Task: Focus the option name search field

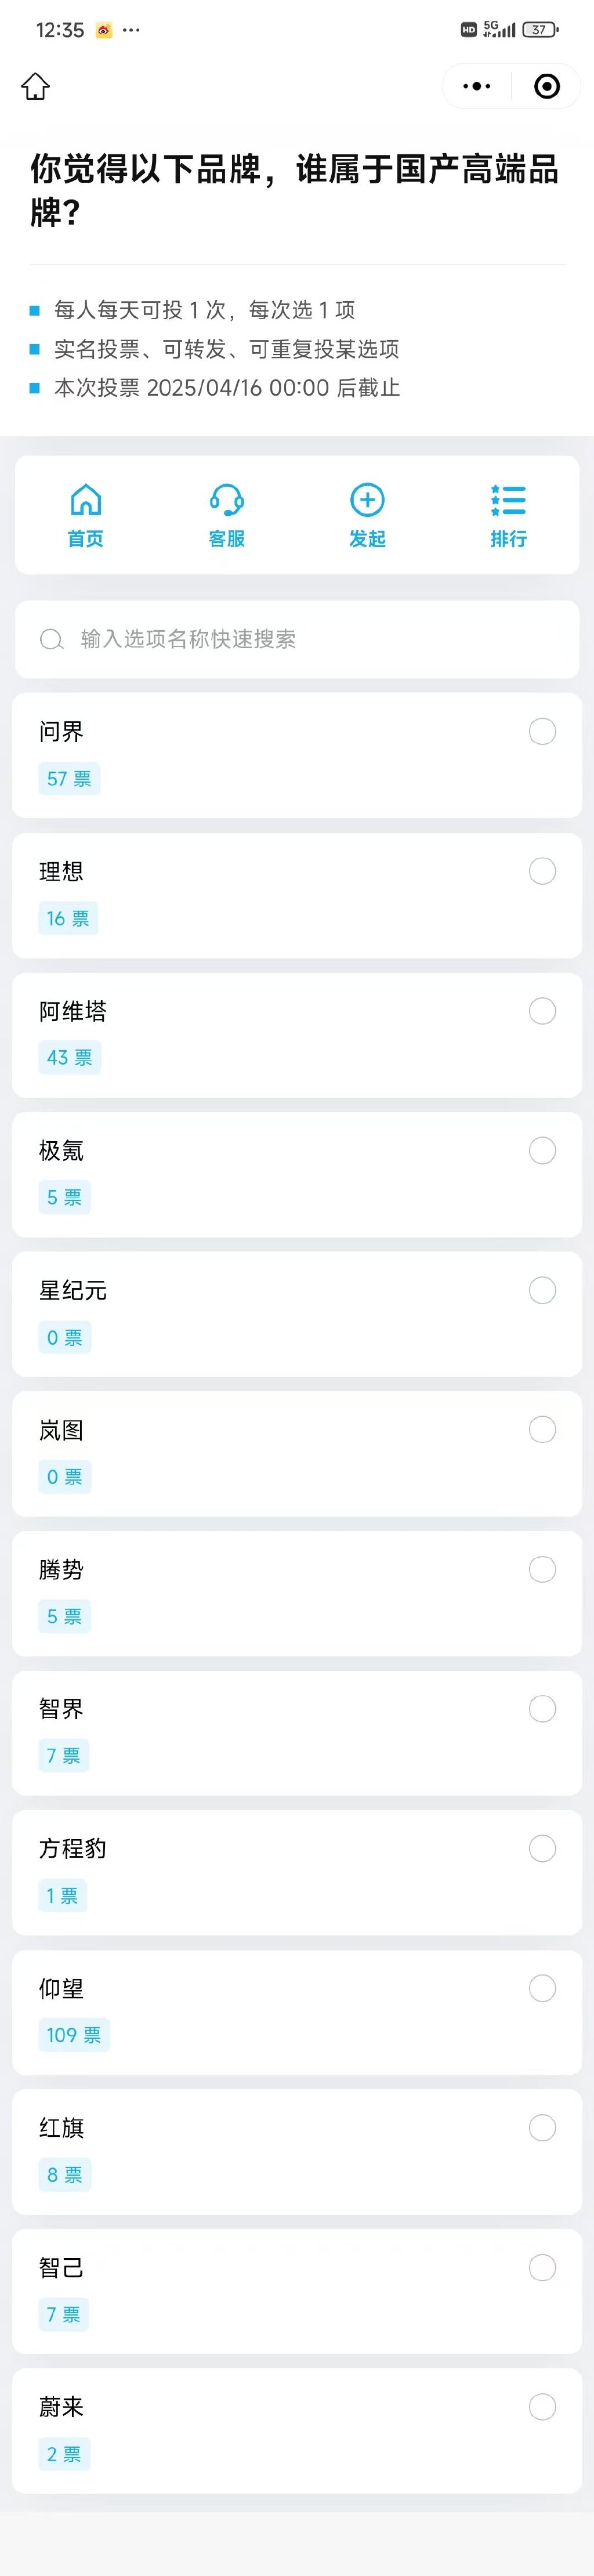Action: tap(297, 639)
